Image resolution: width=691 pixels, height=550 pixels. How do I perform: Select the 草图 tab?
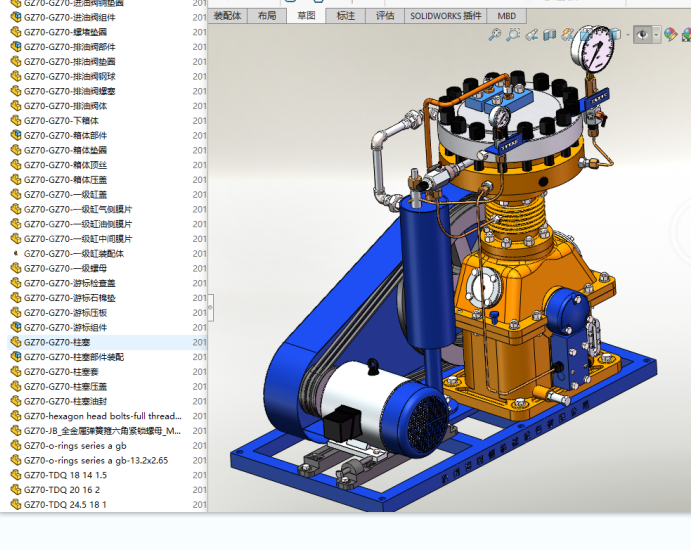click(x=306, y=16)
